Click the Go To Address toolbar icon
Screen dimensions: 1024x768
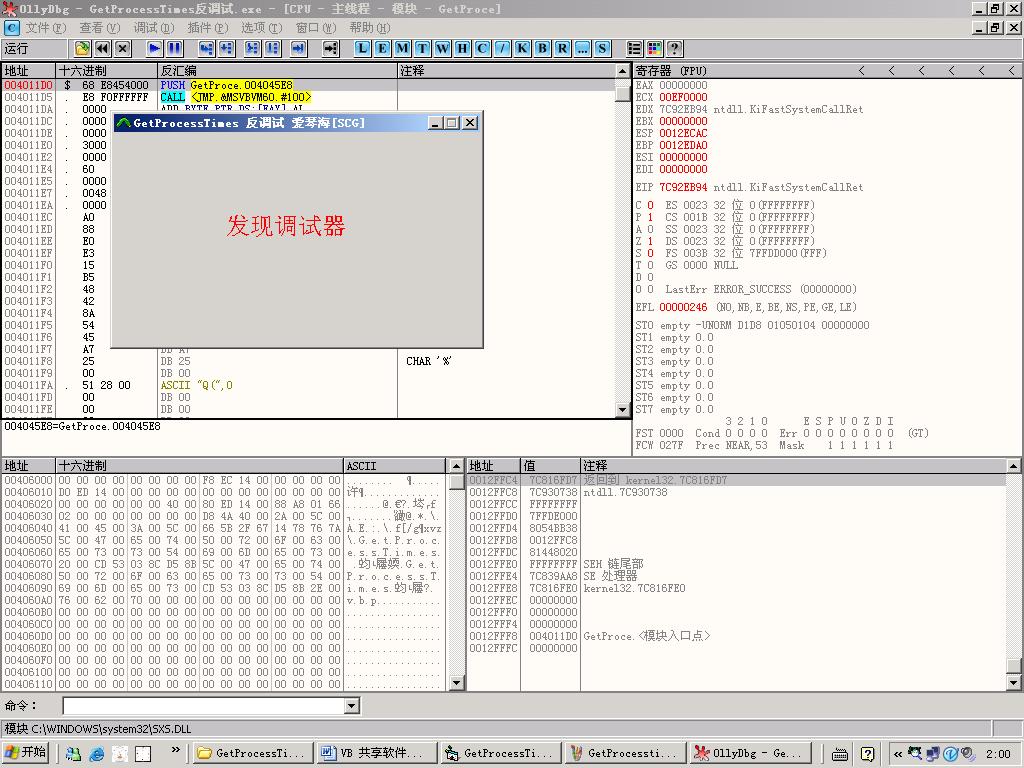(x=330, y=48)
